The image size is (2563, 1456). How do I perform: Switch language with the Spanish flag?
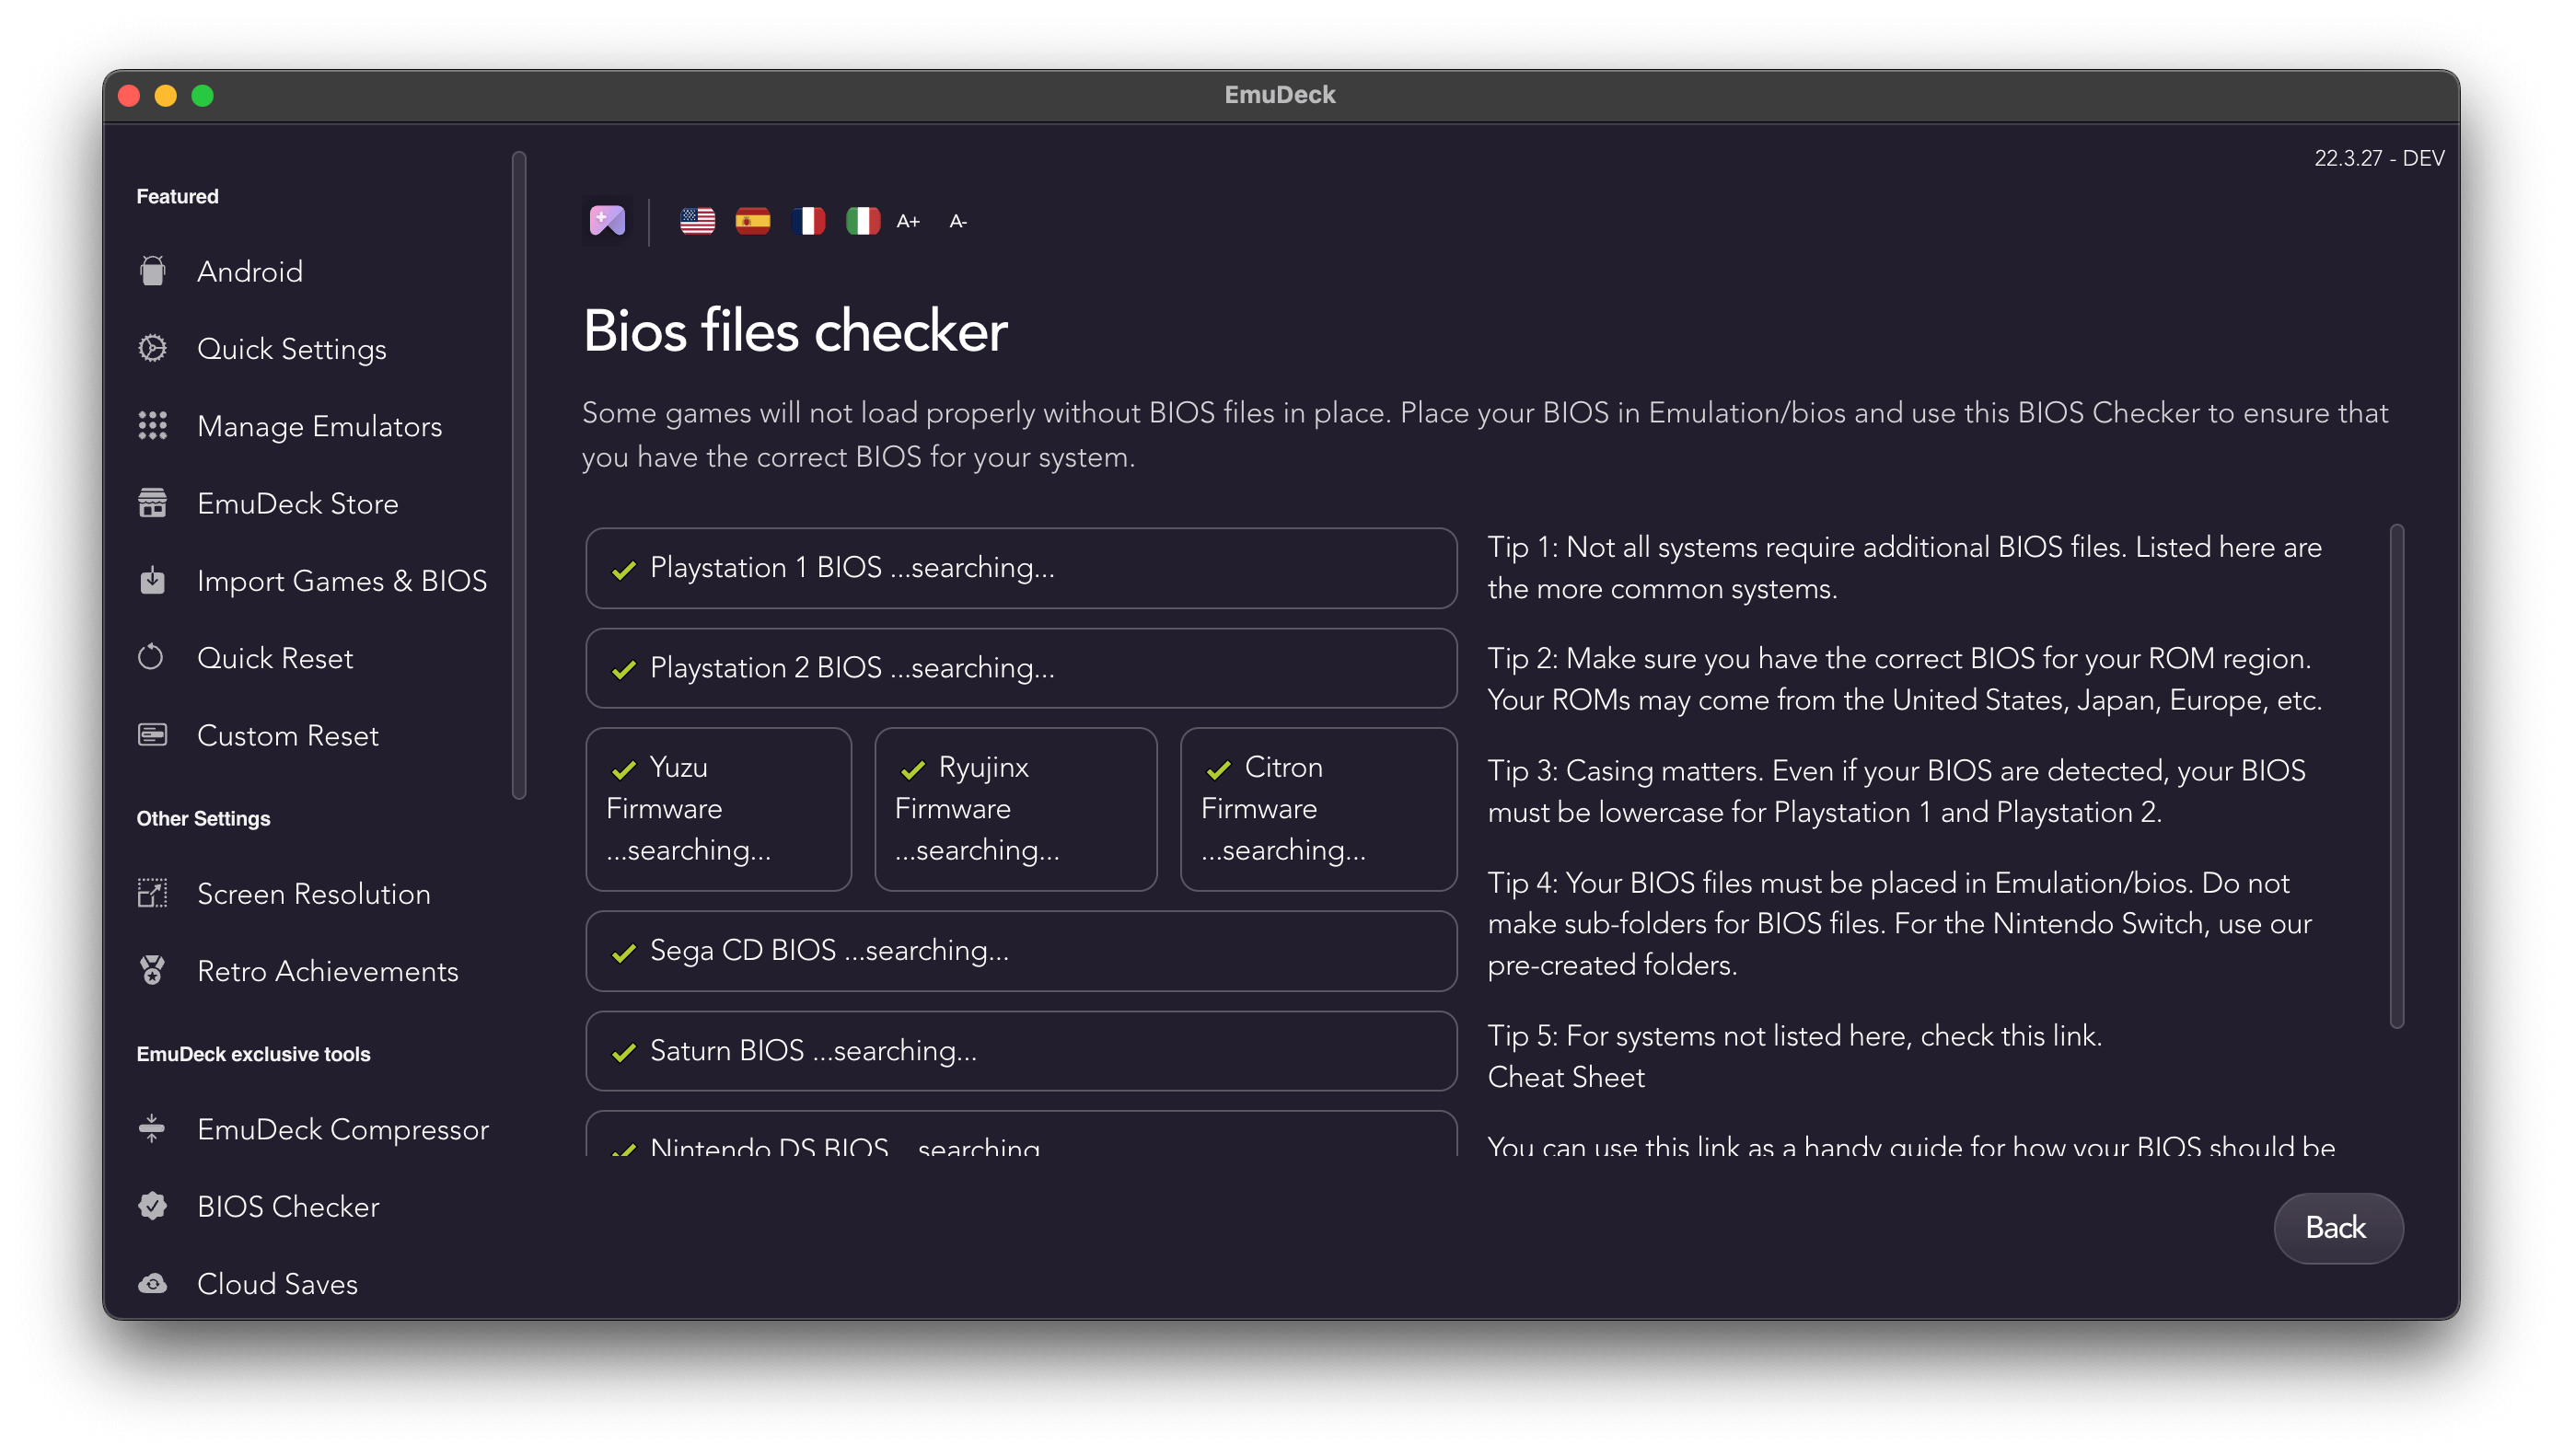click(752, 220)
